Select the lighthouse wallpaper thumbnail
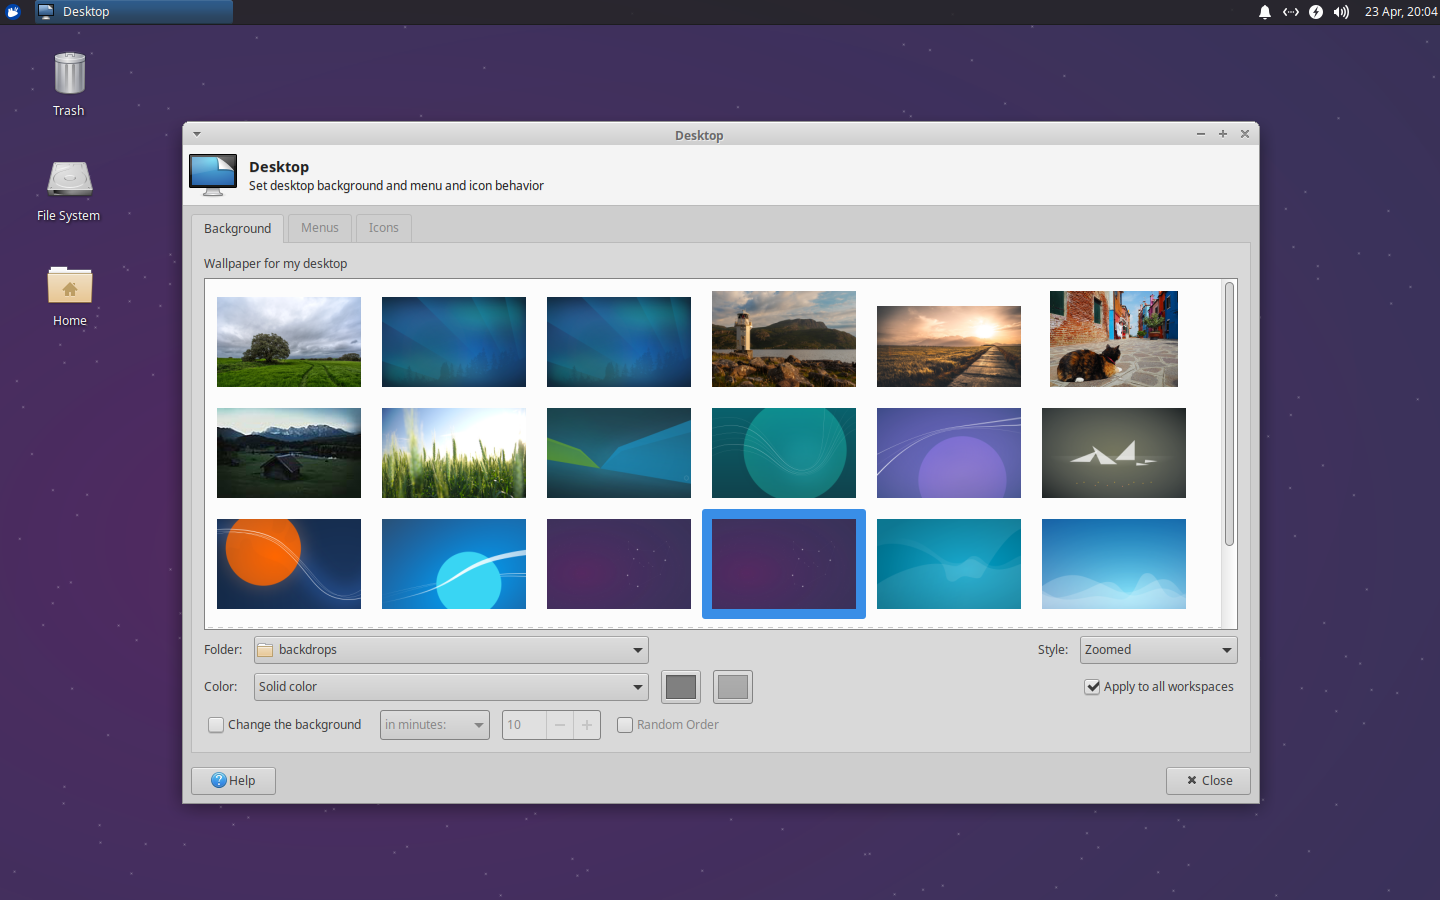This screenshot has height=900, width=1440. (783, 339)
